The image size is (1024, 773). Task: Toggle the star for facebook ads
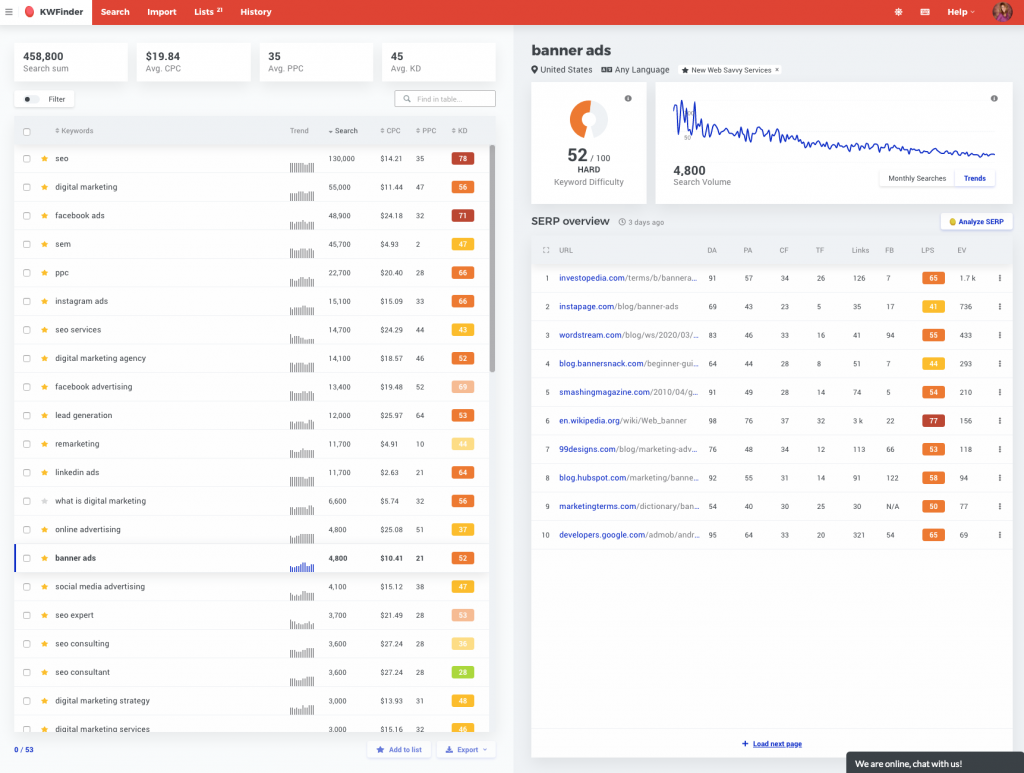click(x=44, y=215)
